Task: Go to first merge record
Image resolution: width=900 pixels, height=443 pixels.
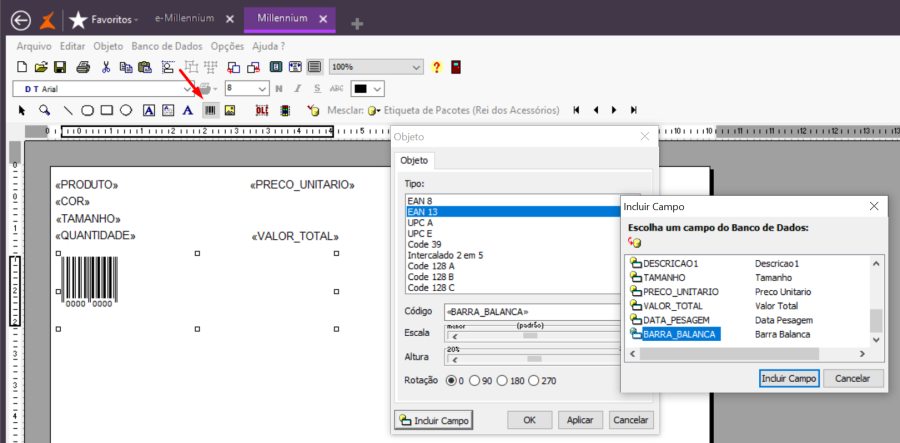Action: pos(576,110)
